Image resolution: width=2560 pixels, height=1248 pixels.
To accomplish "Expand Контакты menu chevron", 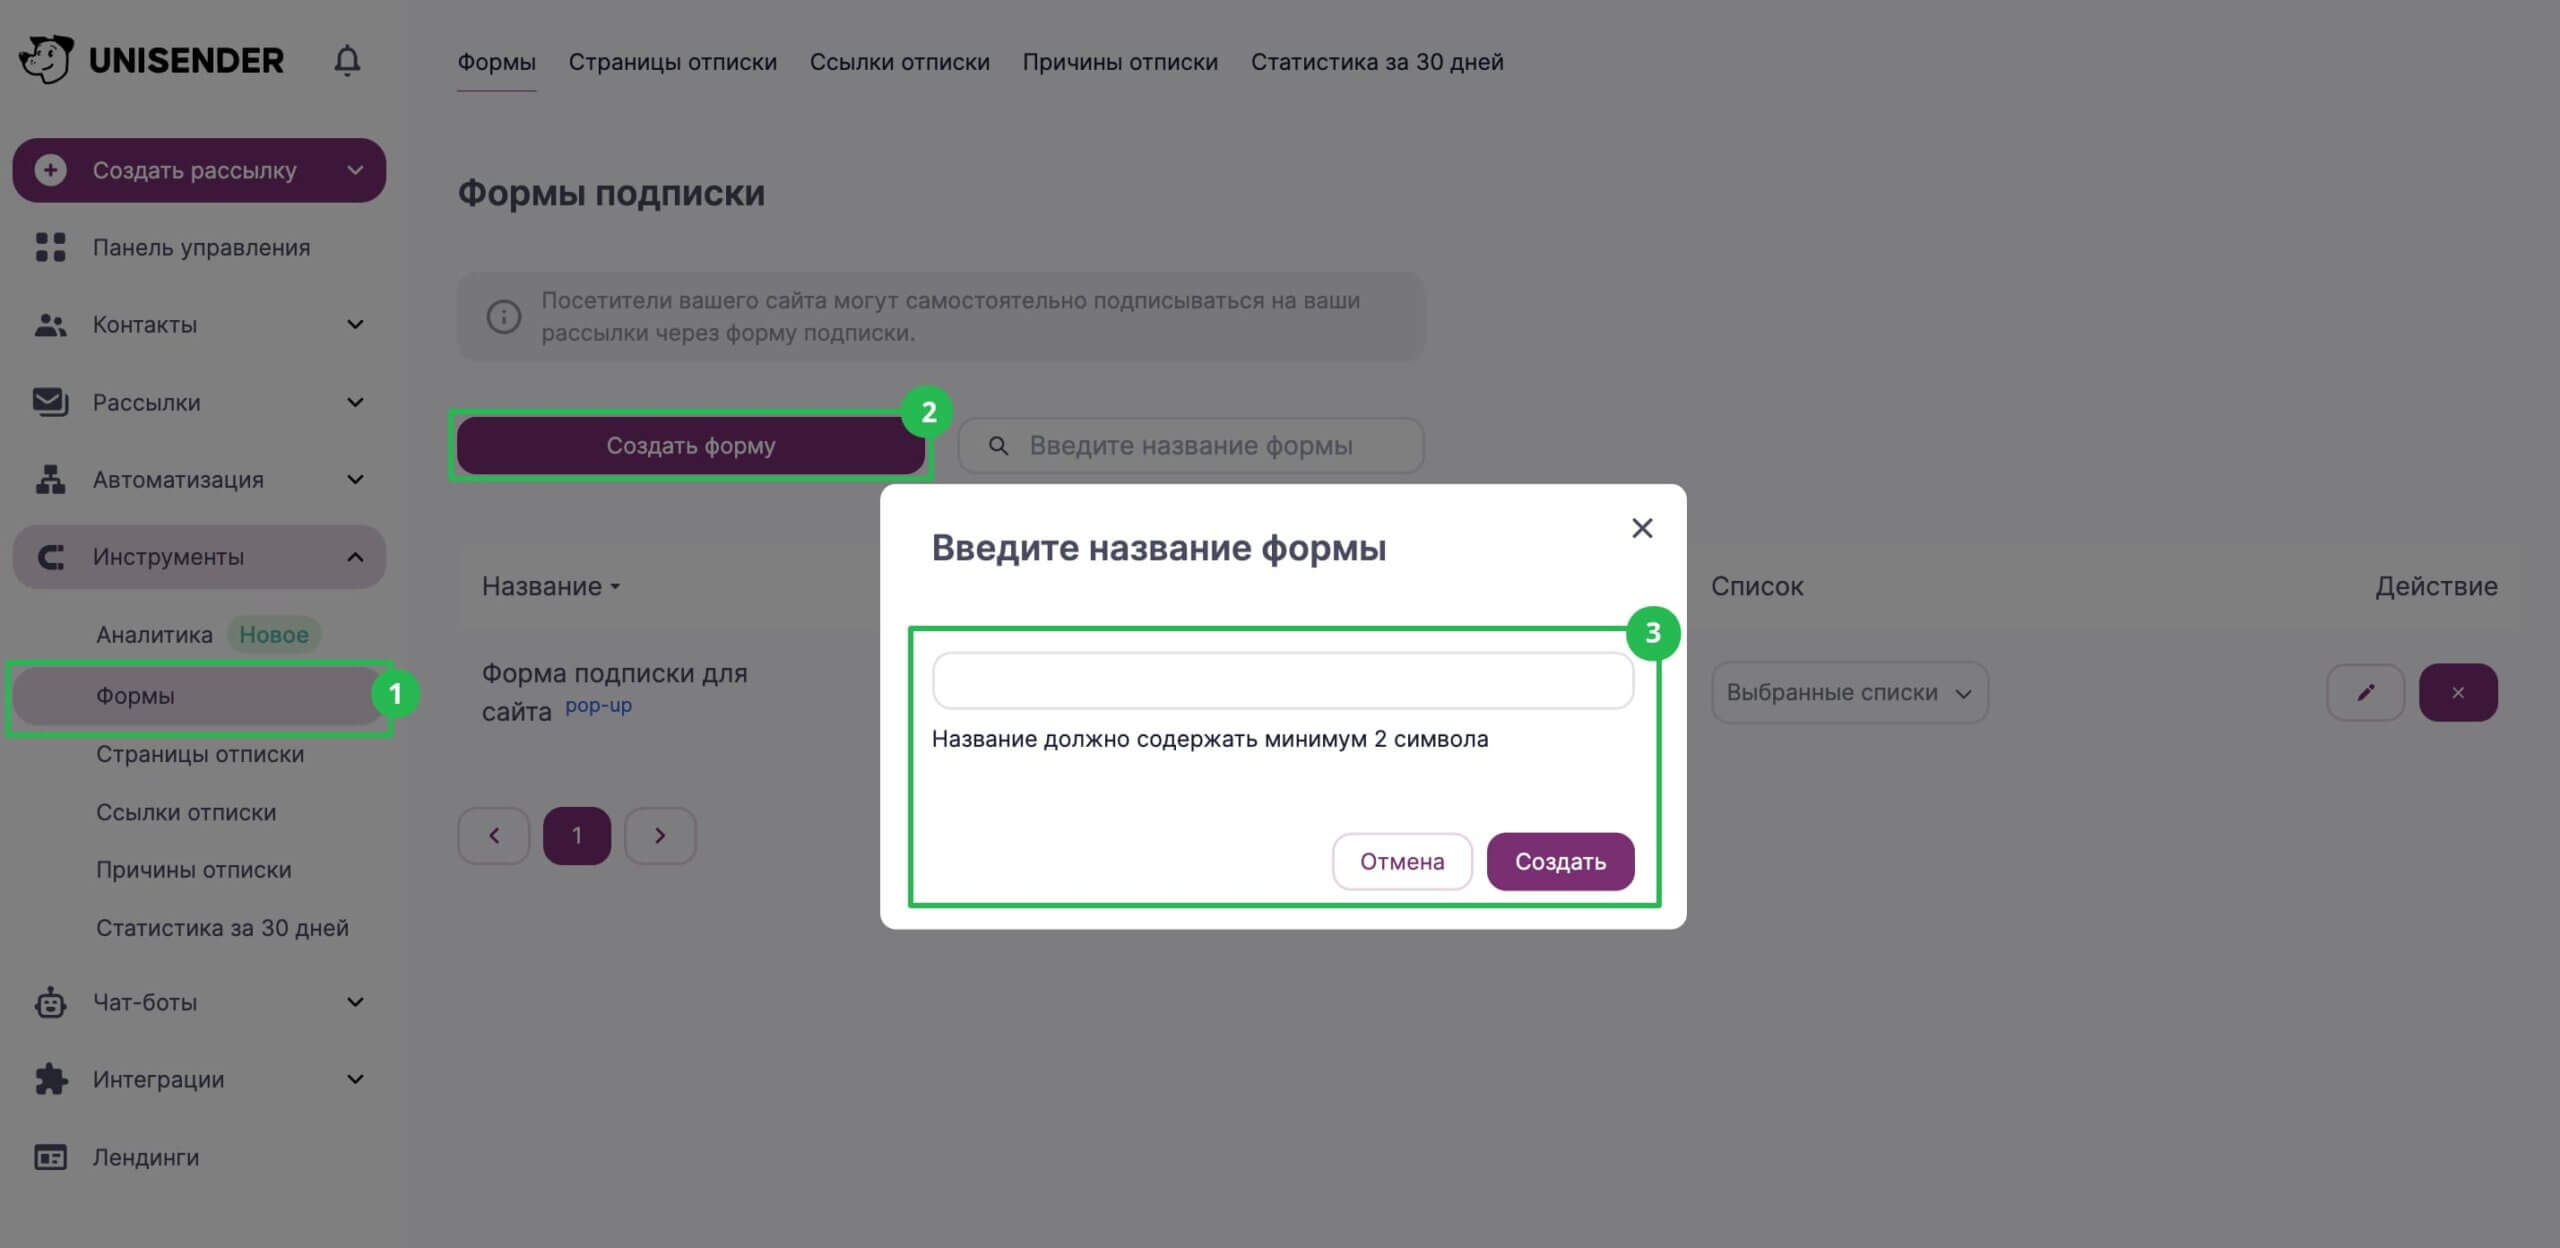I will tap(355, 325).
